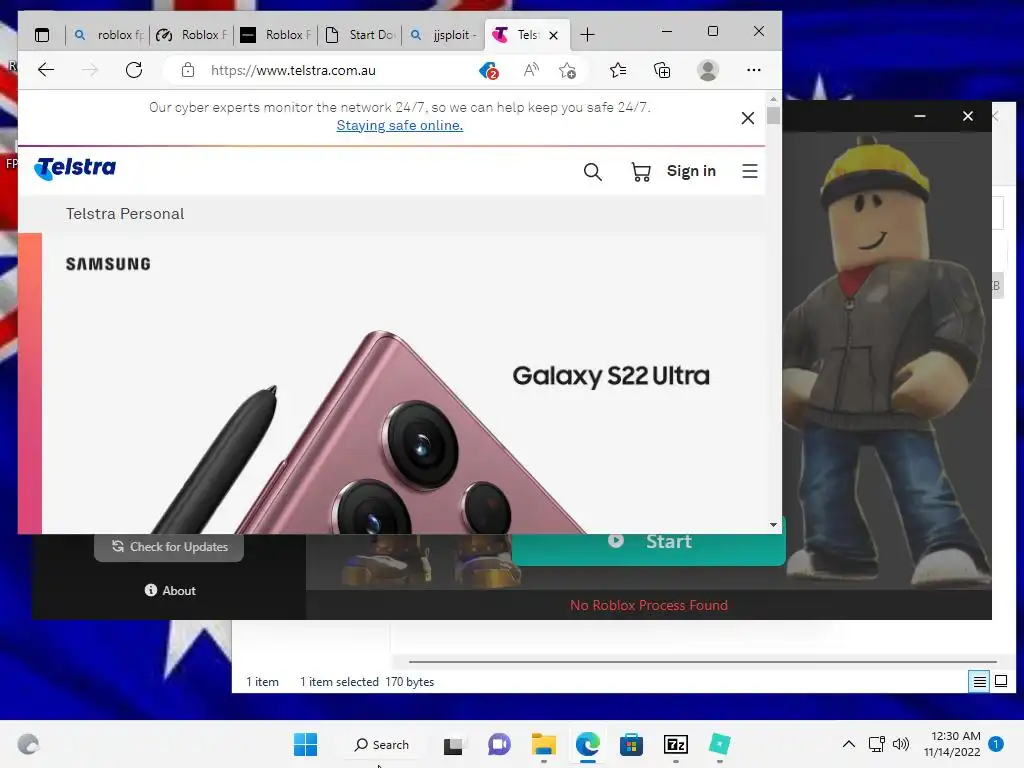This screenshot has width=1024, height=768.
Task: Open File Explorer from taskbar
Action: pyautogui.click(x=543, y=744)
